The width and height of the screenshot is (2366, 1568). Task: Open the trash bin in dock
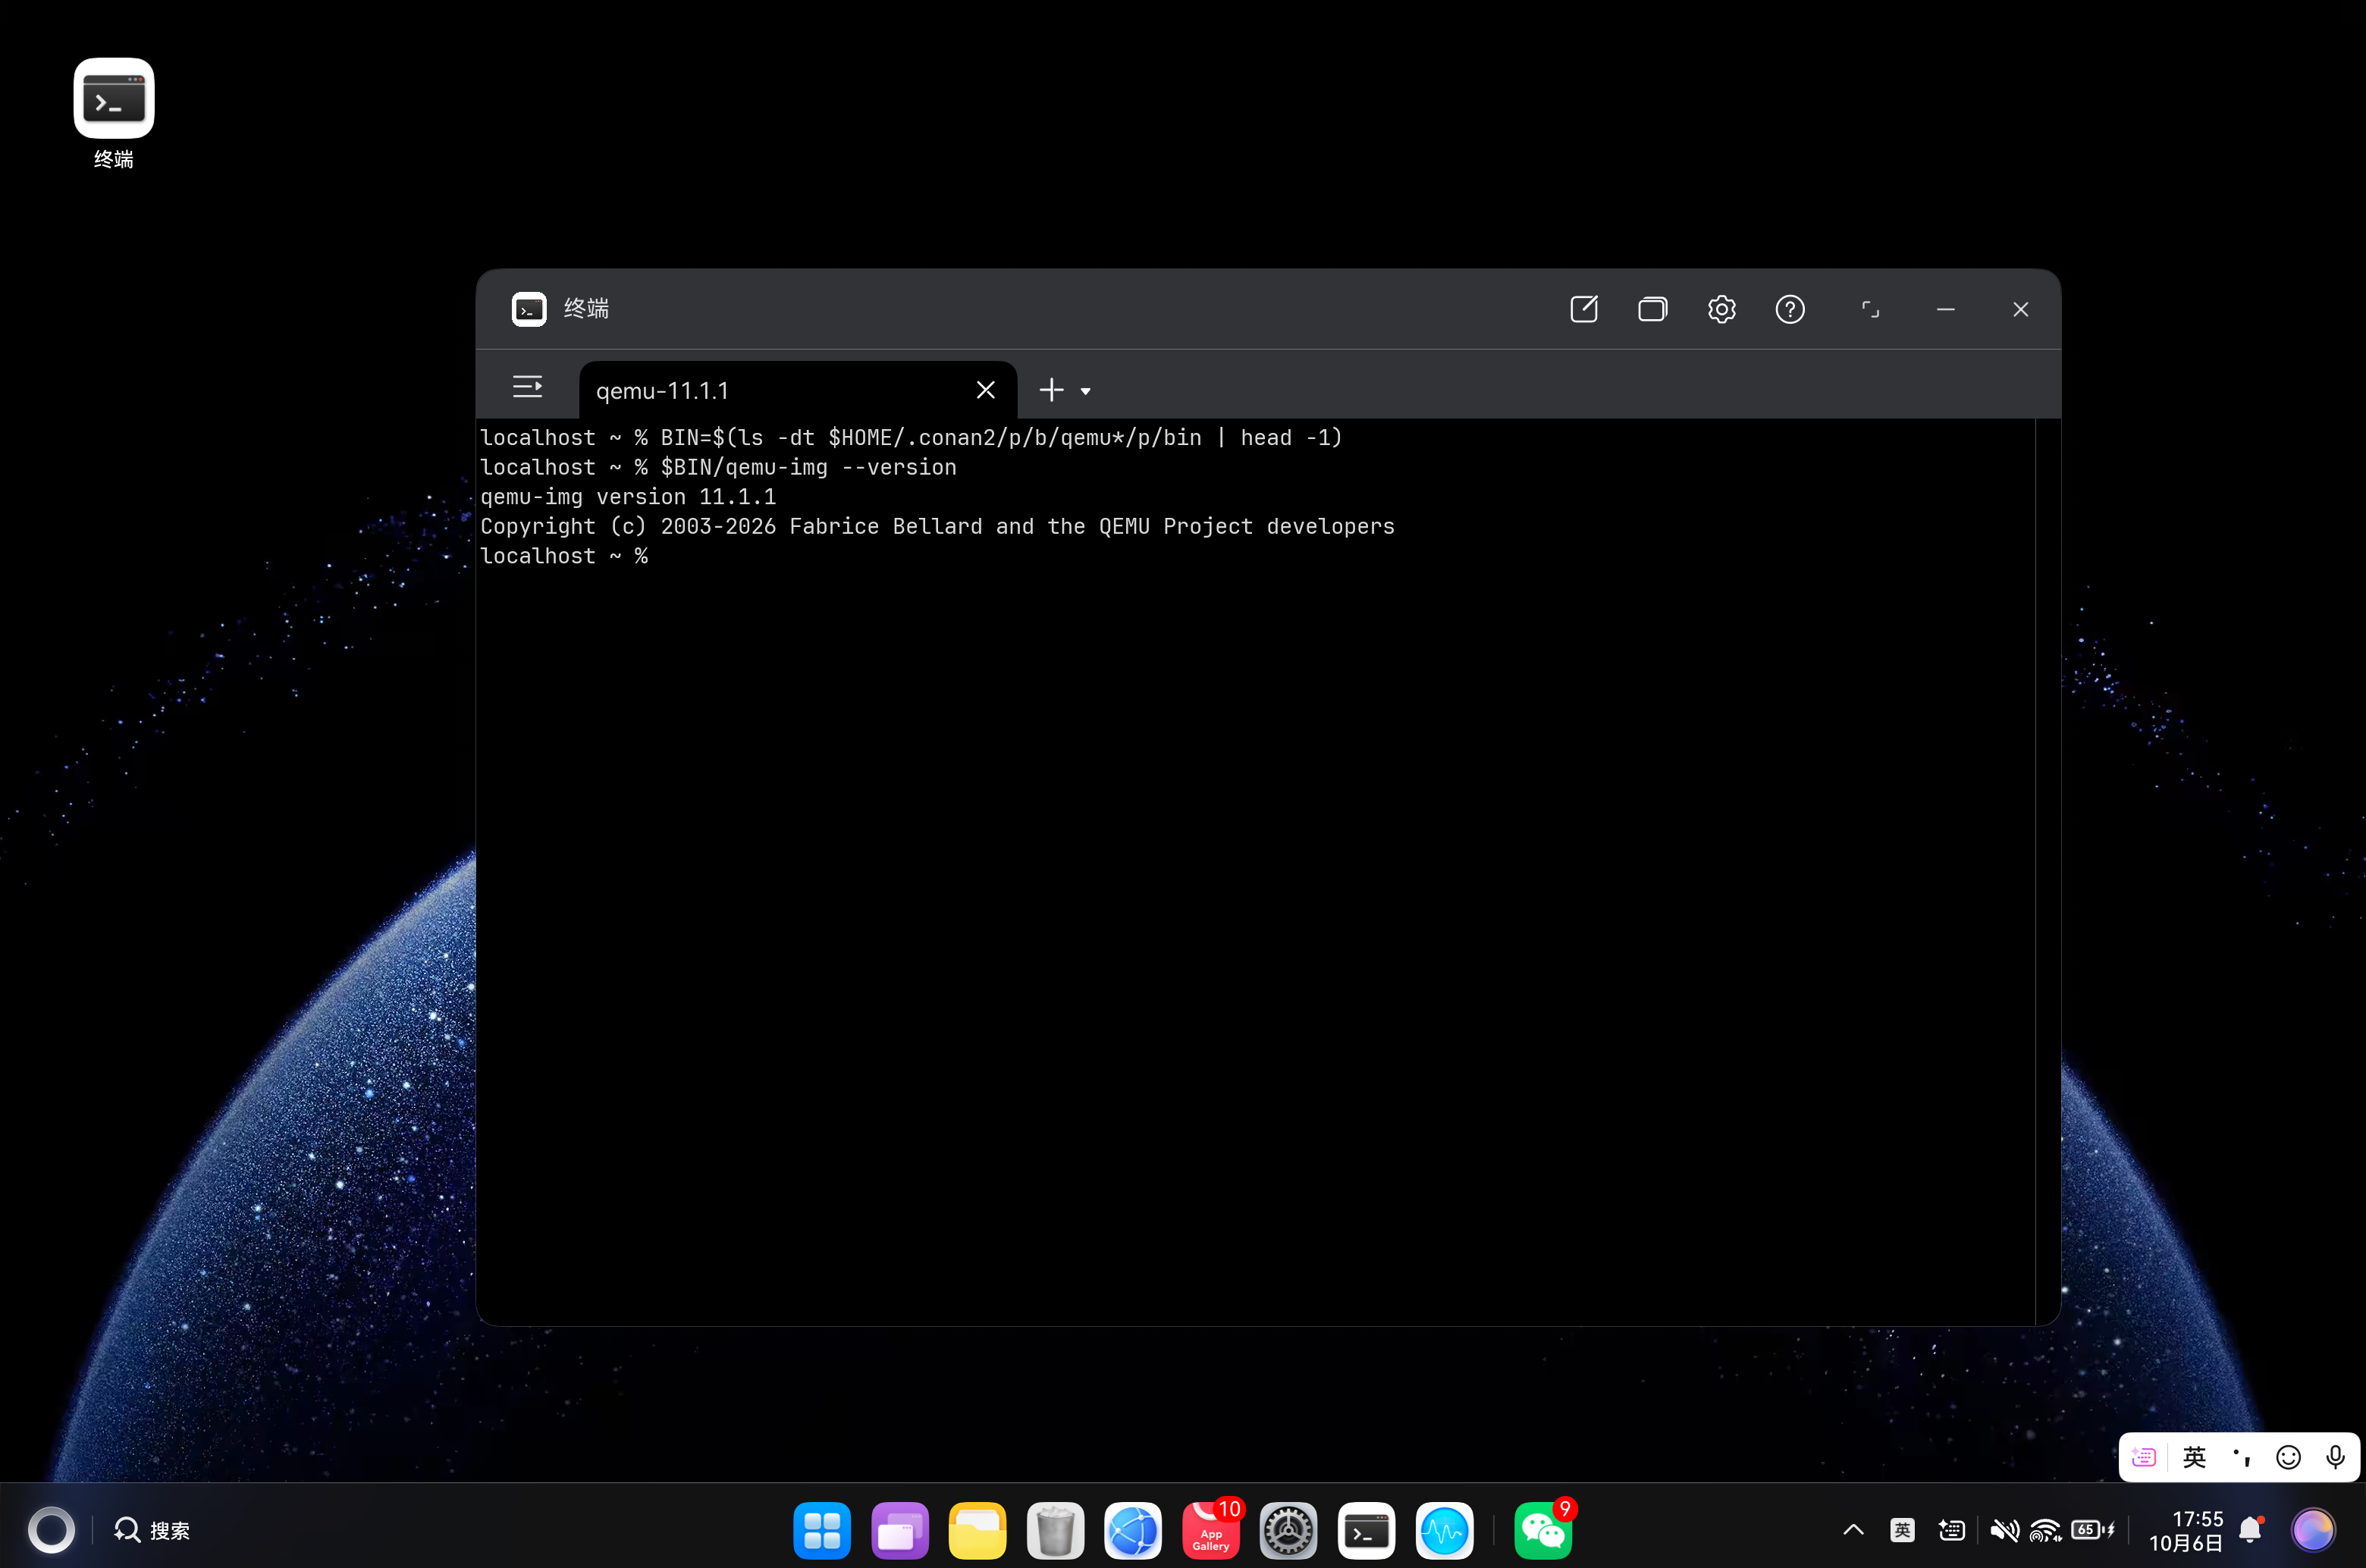(1055, 1530)
